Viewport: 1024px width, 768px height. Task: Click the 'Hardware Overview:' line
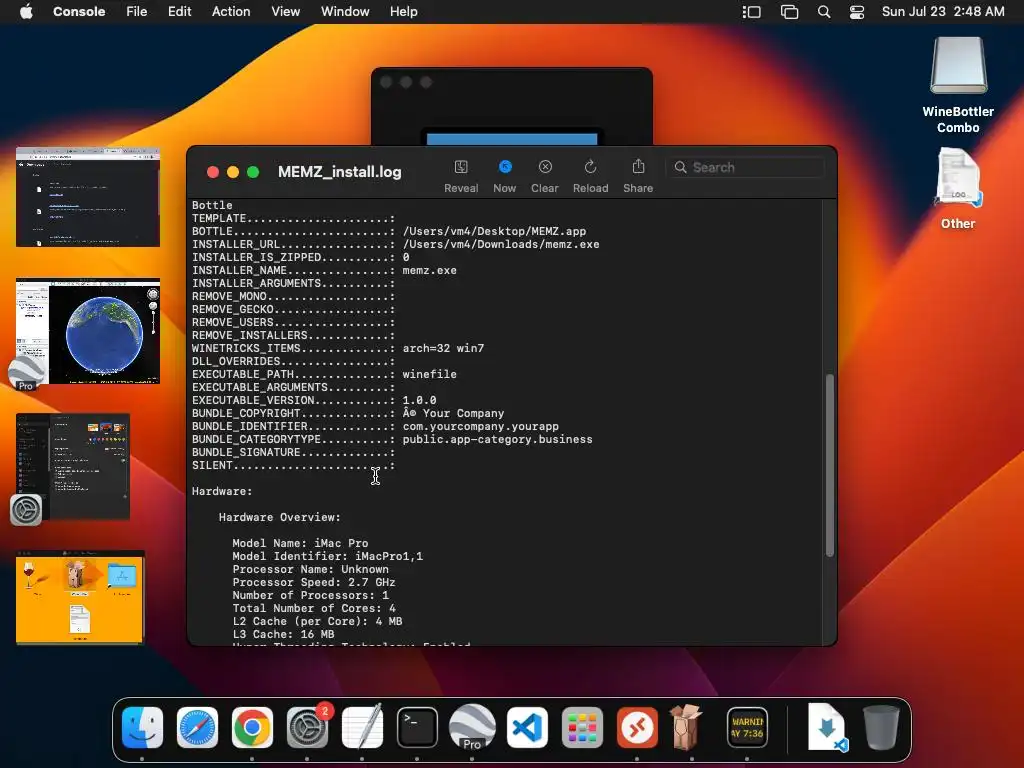point(280,517)
